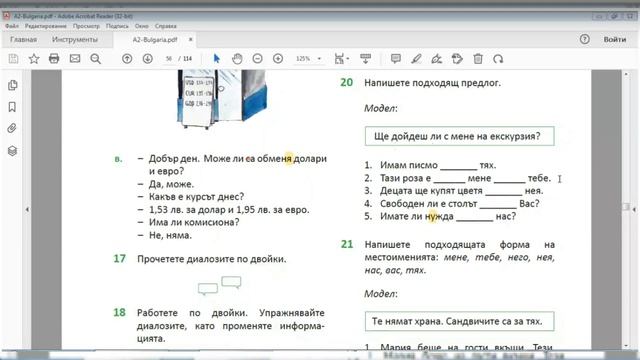Click the stamp tool icon

coord(457,59)
